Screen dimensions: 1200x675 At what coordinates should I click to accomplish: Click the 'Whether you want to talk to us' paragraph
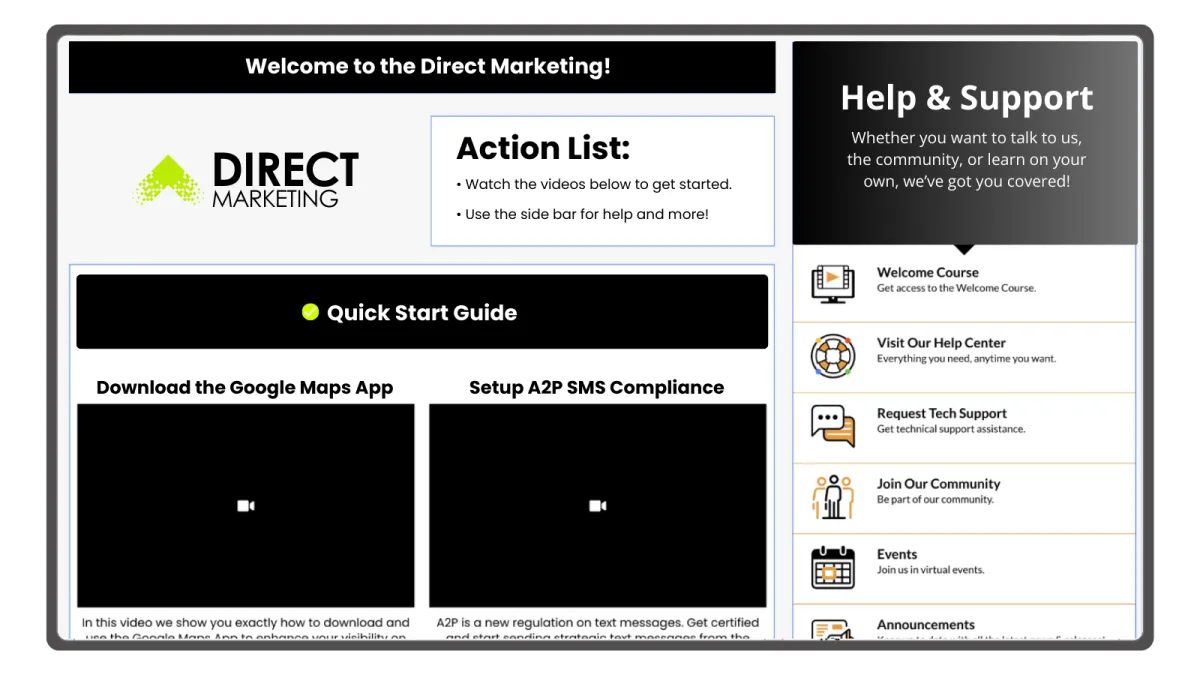[967, 160]
